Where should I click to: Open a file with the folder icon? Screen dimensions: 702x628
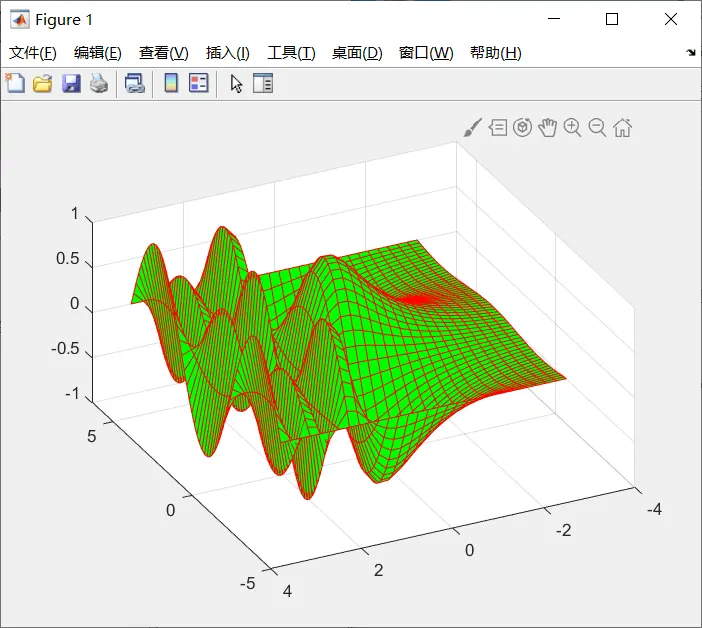(x=43, y=84)
